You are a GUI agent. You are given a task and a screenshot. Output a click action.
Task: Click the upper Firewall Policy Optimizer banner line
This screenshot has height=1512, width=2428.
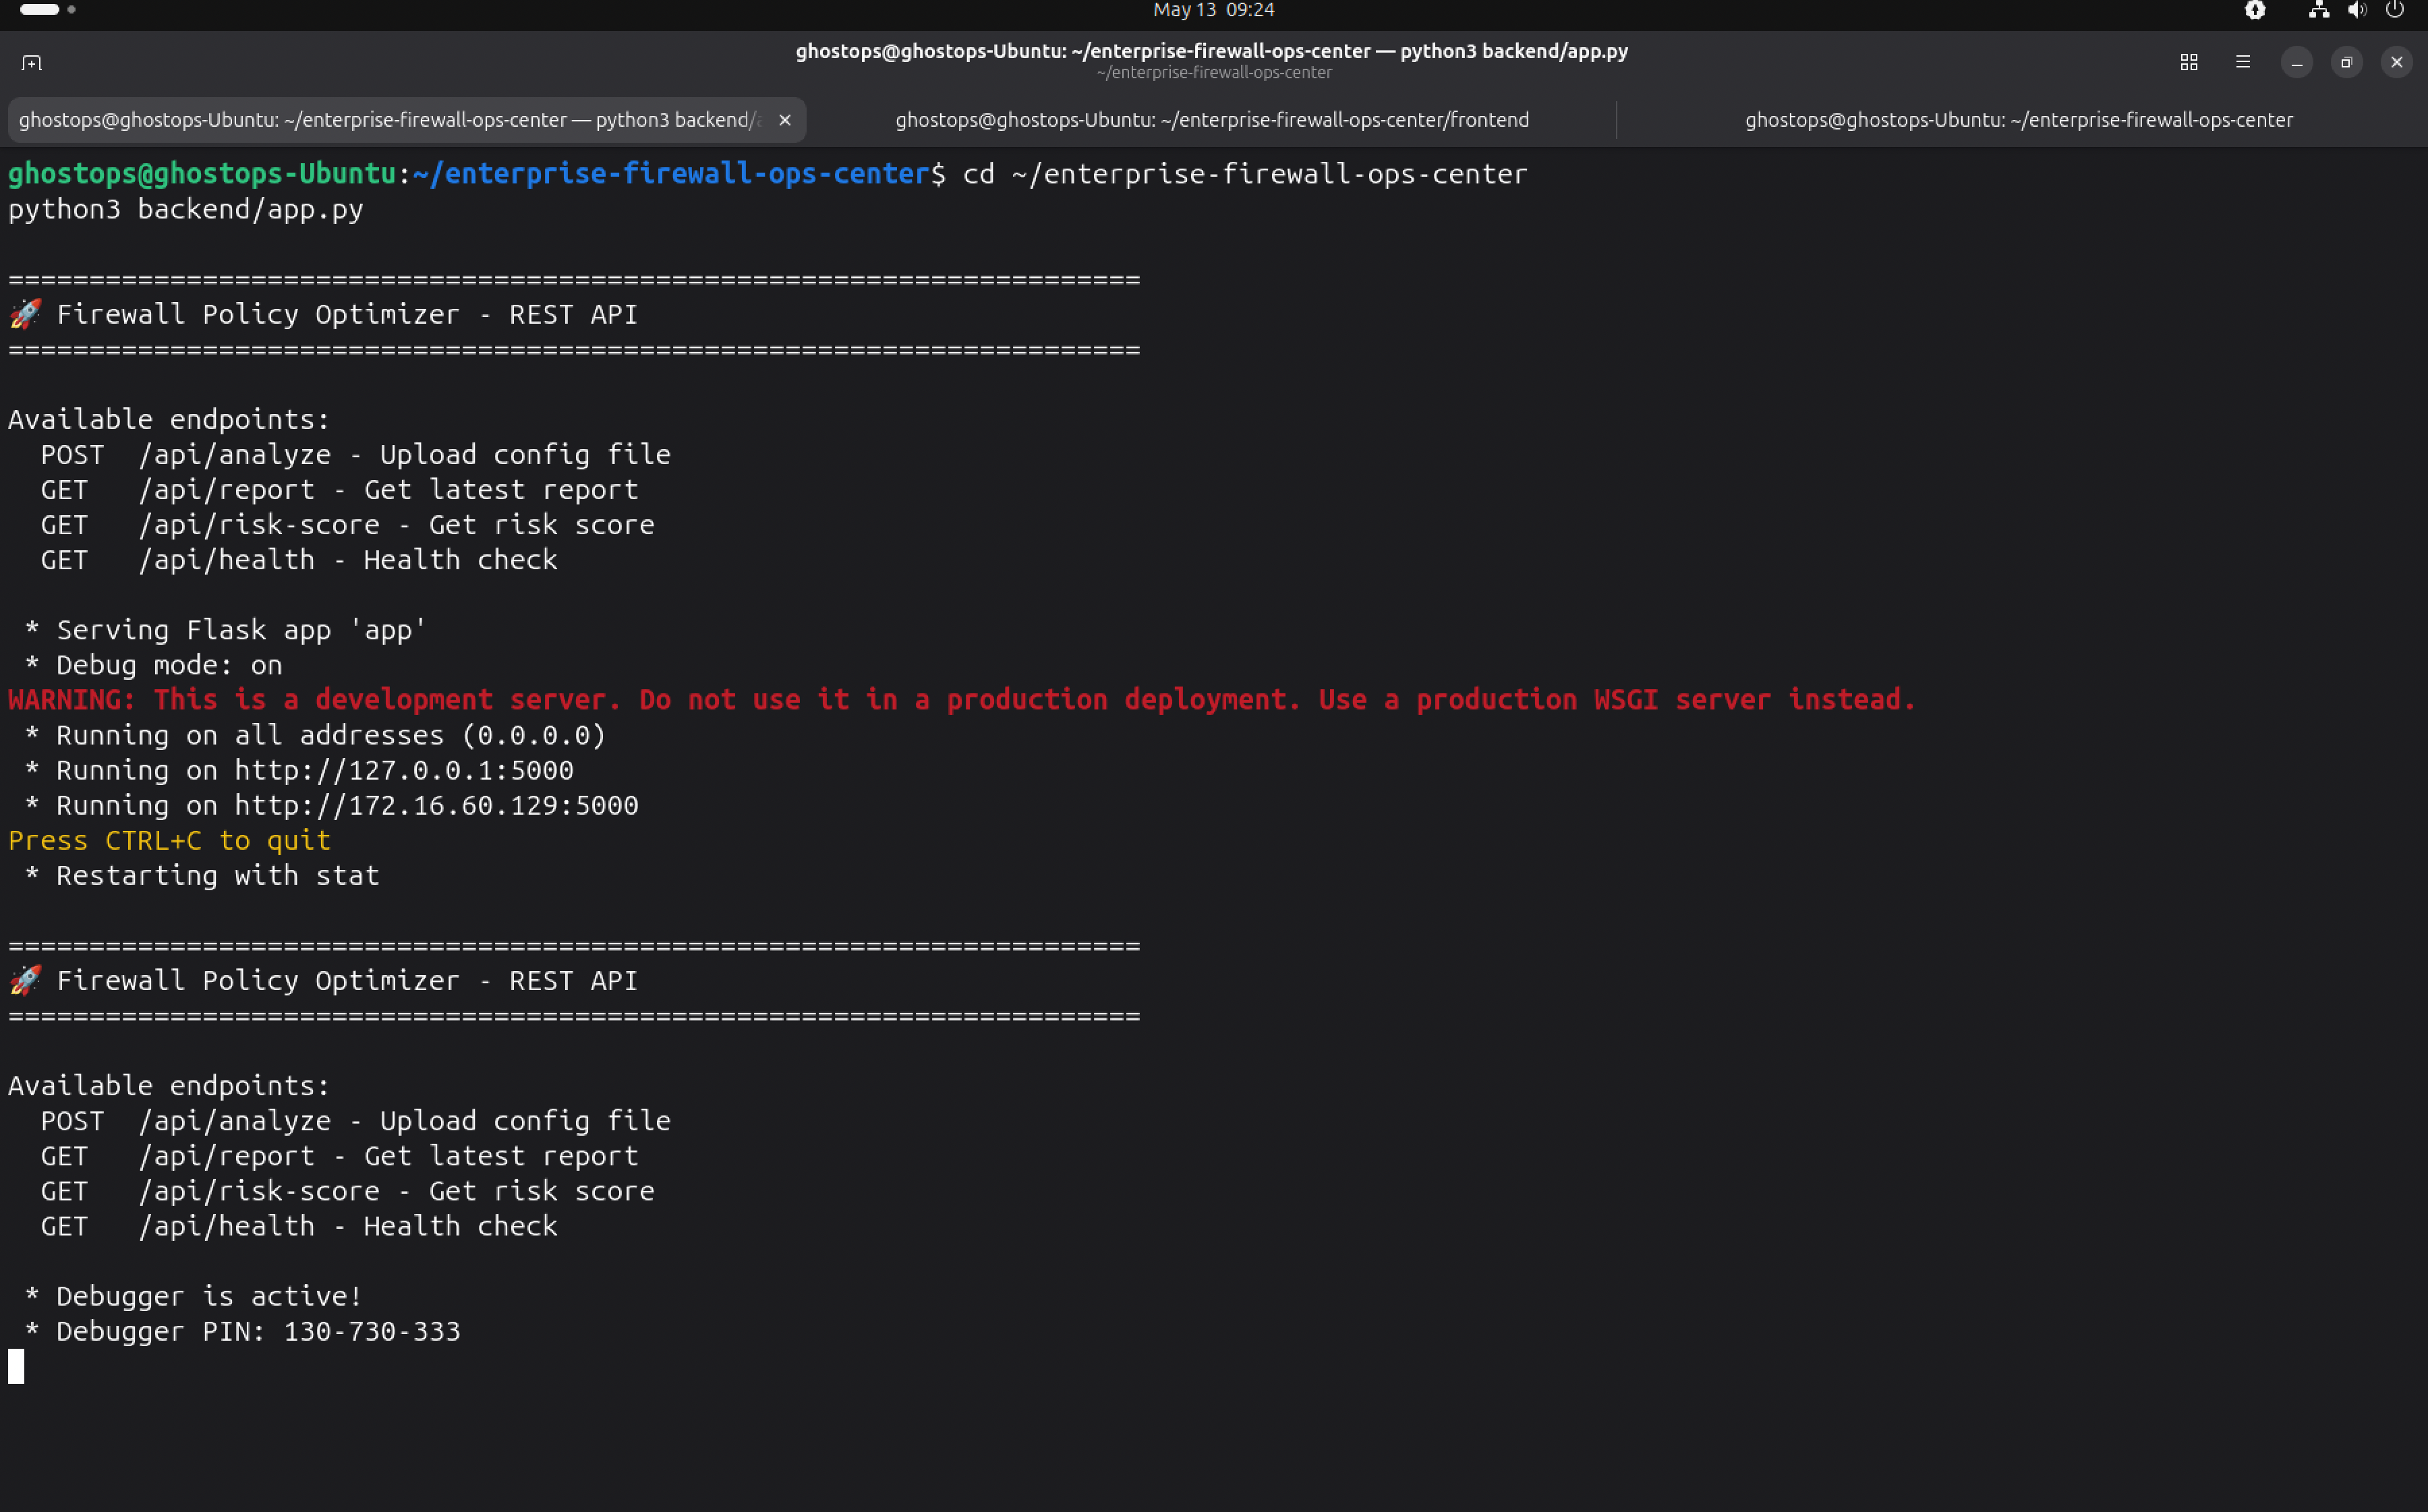(x=323, y=314)
